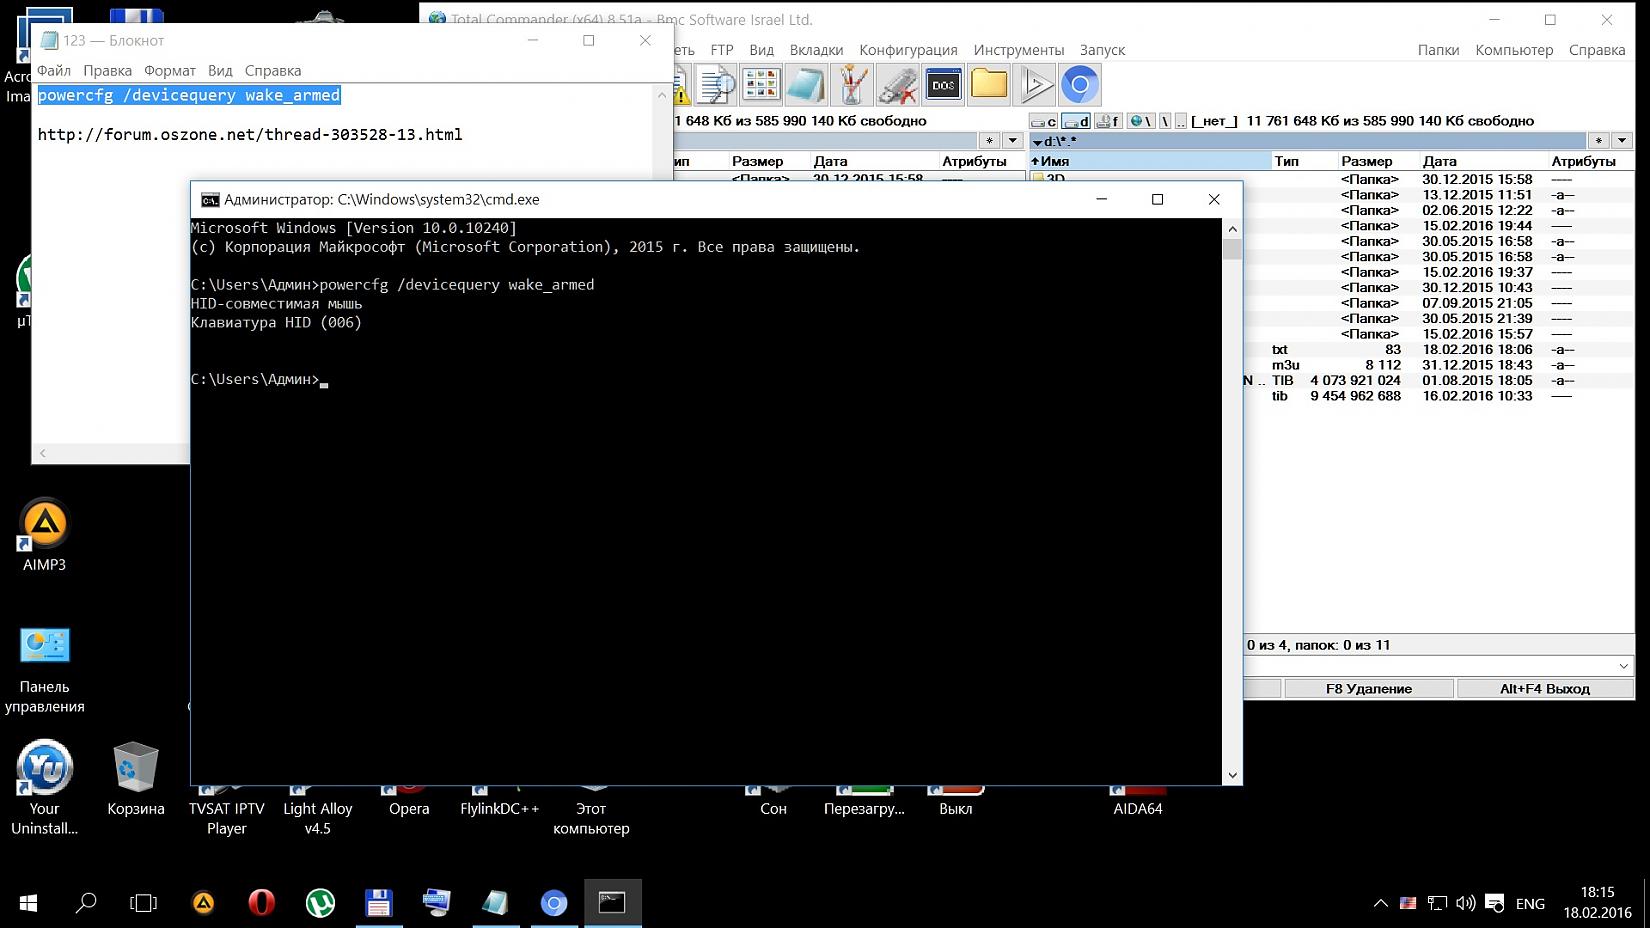Click the right panel favorites asterisk button
The width and height of the screenshot is (1650, 928).
(1599, 141)
